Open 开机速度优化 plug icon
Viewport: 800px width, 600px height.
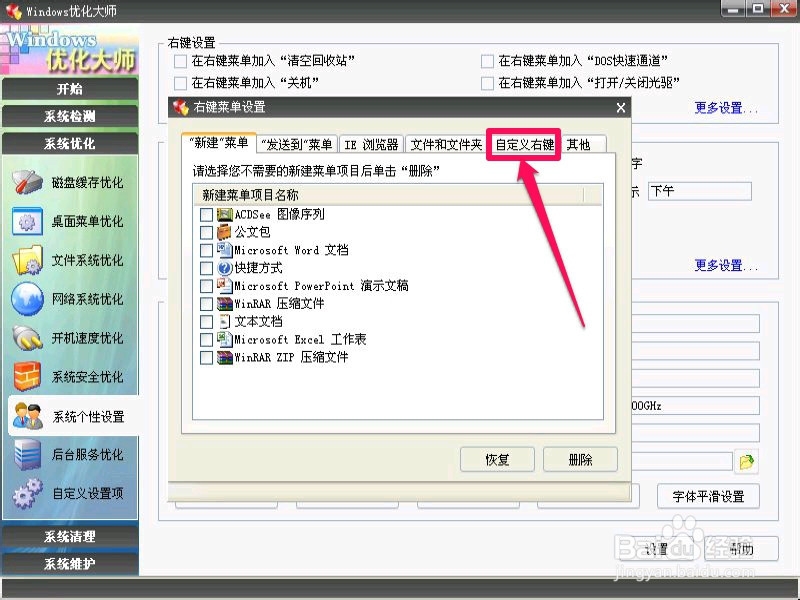pos(28,338)
